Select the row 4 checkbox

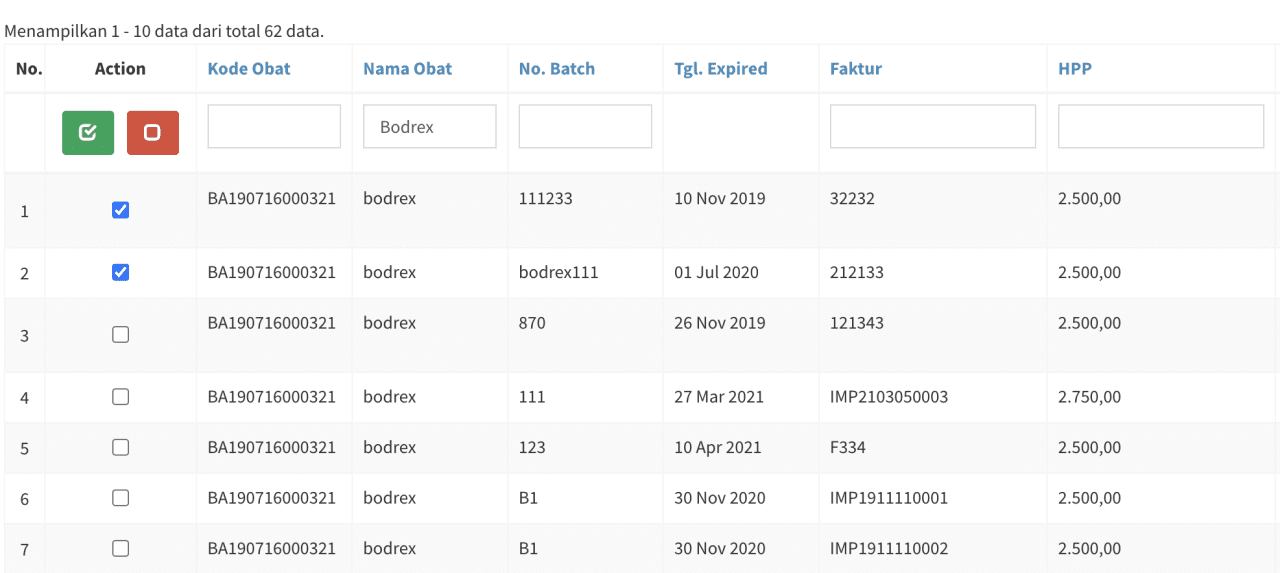121,397
